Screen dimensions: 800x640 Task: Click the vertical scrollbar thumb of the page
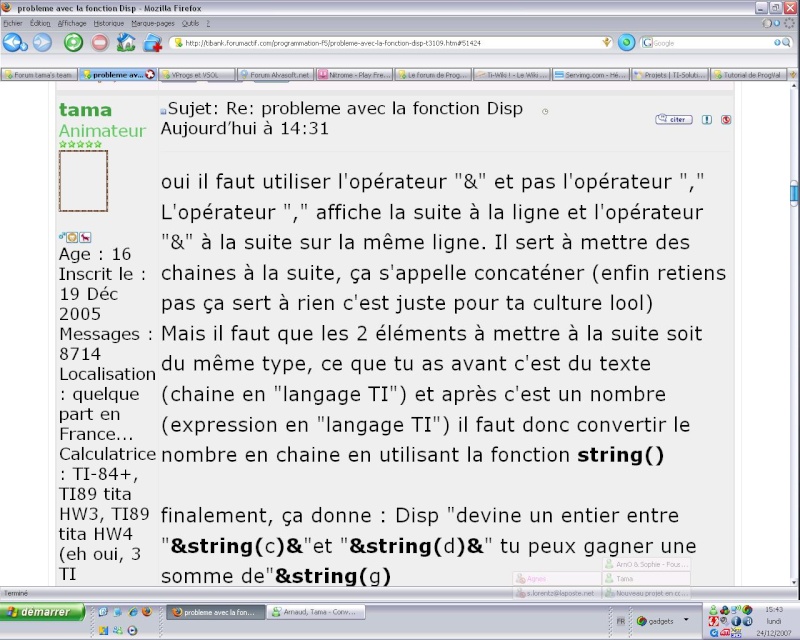(794, 193)
